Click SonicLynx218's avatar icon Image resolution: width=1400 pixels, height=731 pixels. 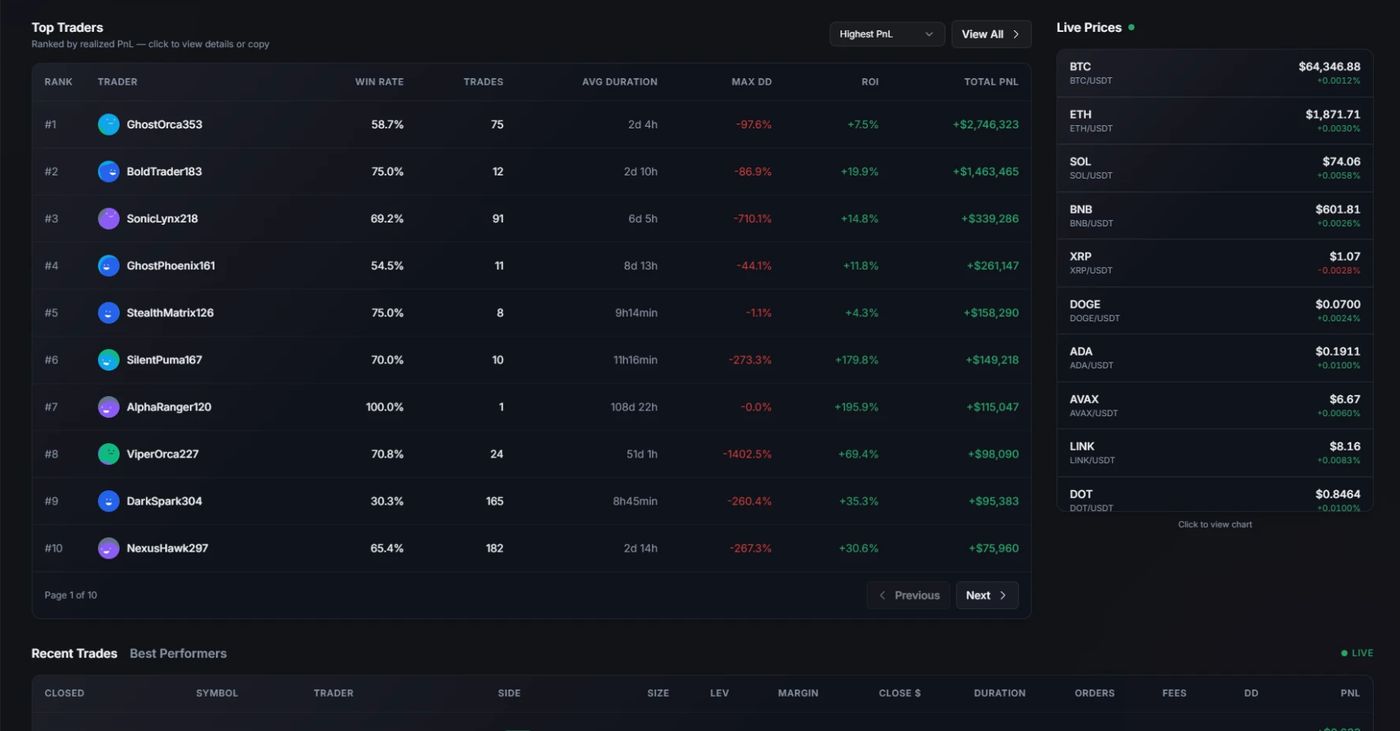(108, 218)
